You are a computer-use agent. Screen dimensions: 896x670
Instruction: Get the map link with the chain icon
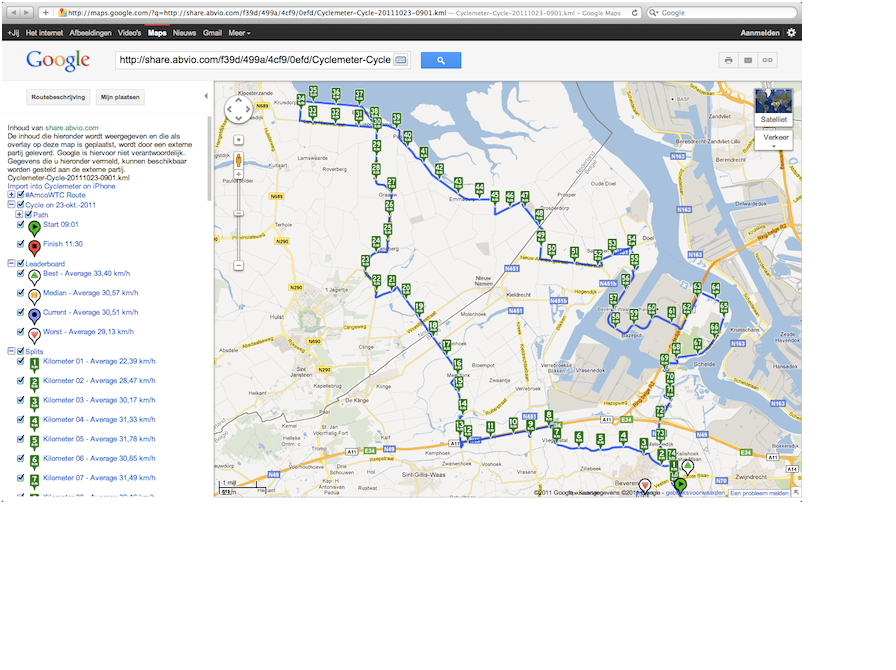[767, 60]
